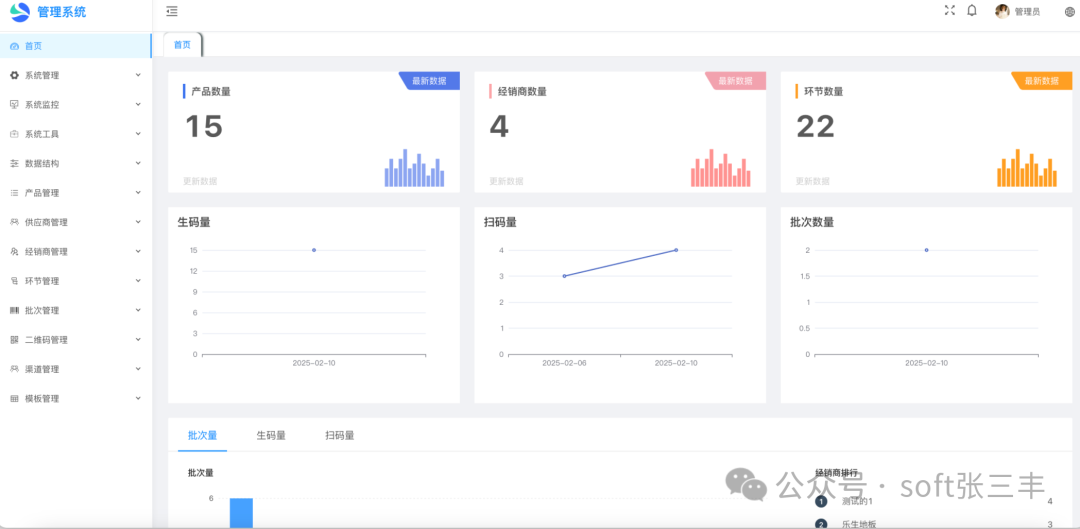
Task: Switch to the 扫码量 tab
Action: point(339,436)
